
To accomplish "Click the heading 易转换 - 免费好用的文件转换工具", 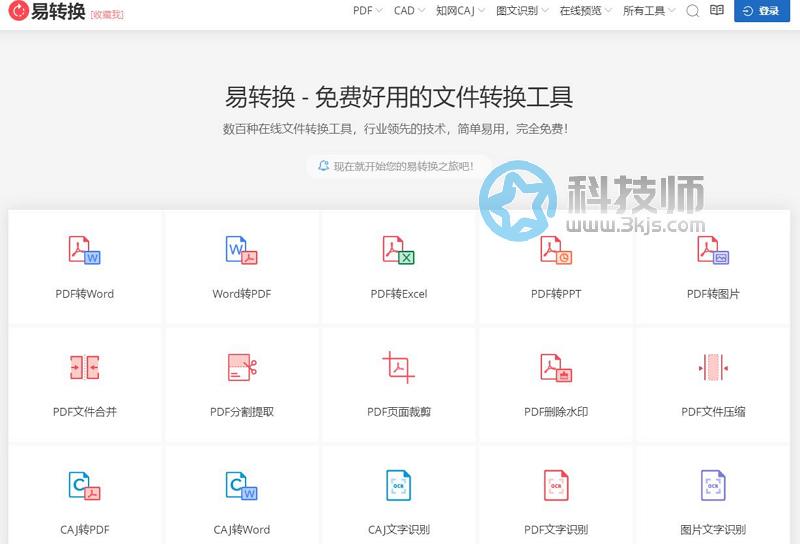I will pos(399,97).
